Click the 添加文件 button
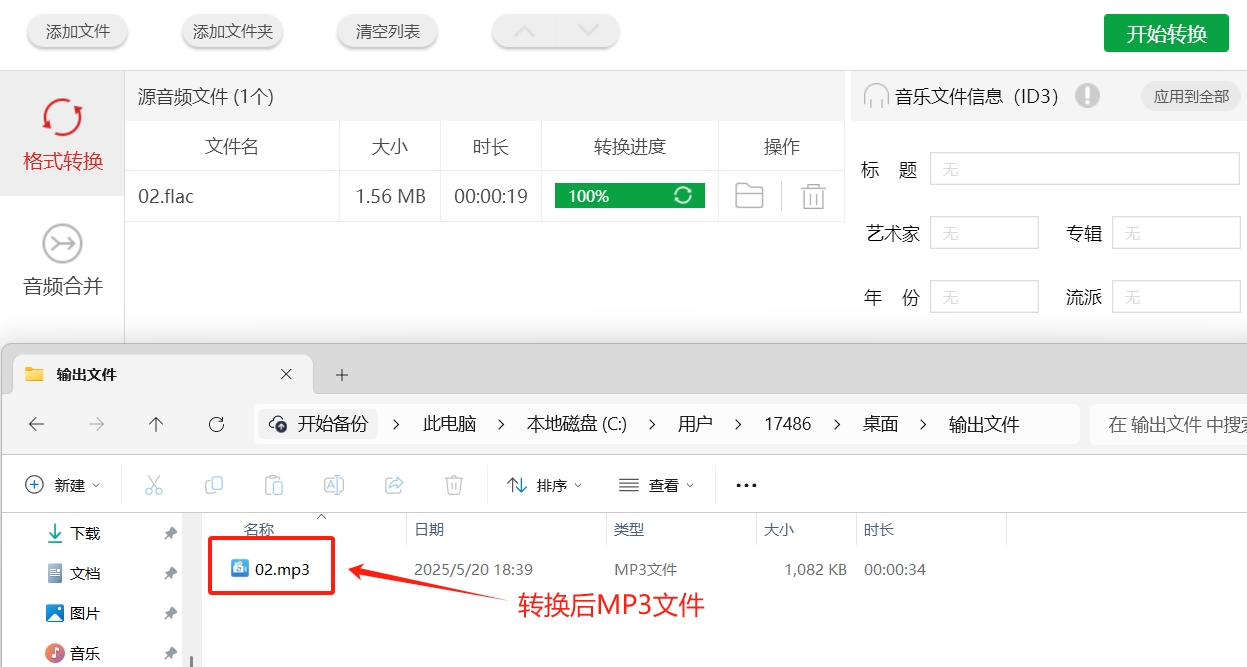 point(78,32)
